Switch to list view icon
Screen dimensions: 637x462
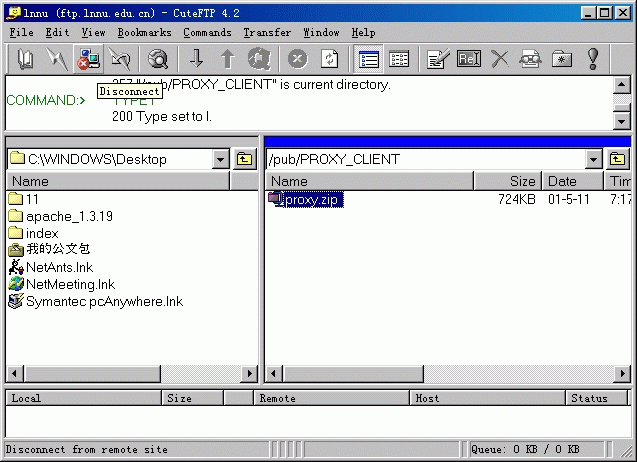(368, 59)
